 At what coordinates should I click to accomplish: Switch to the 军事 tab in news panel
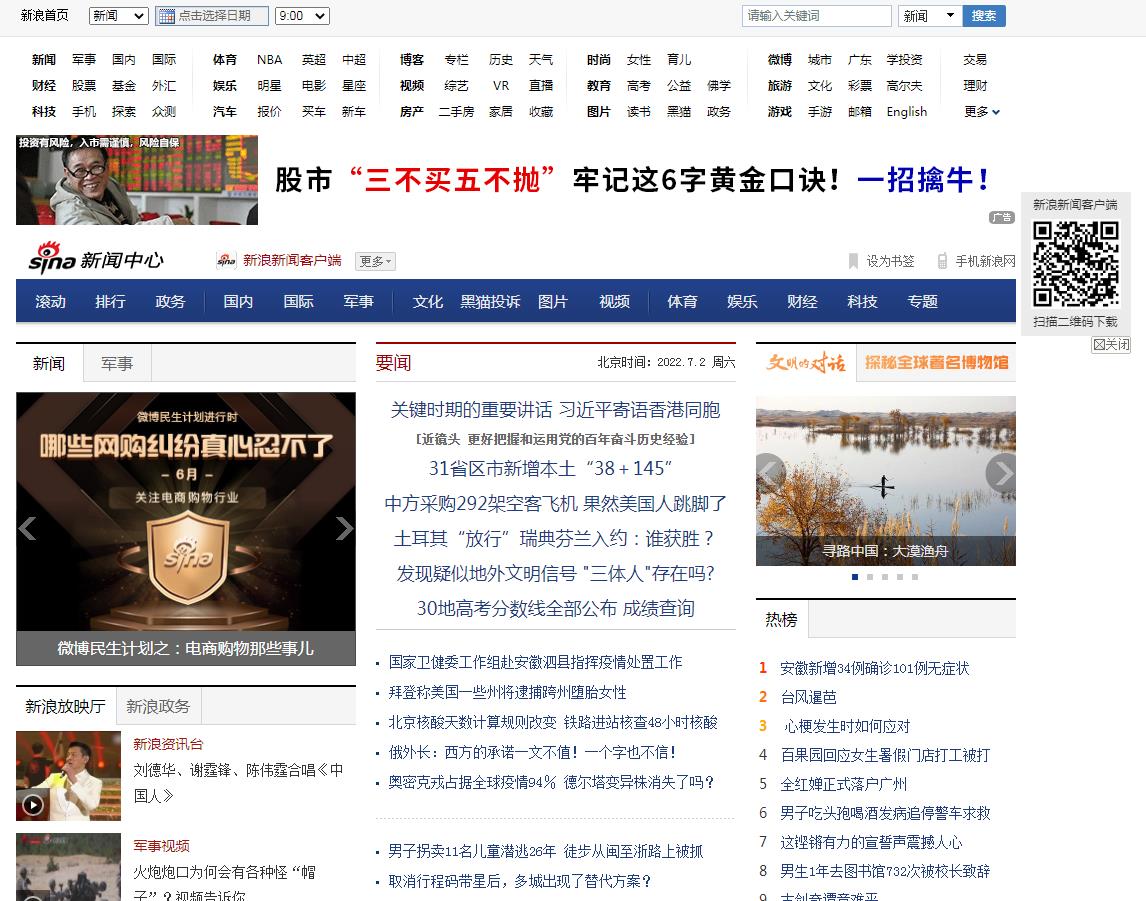(117, 363)
